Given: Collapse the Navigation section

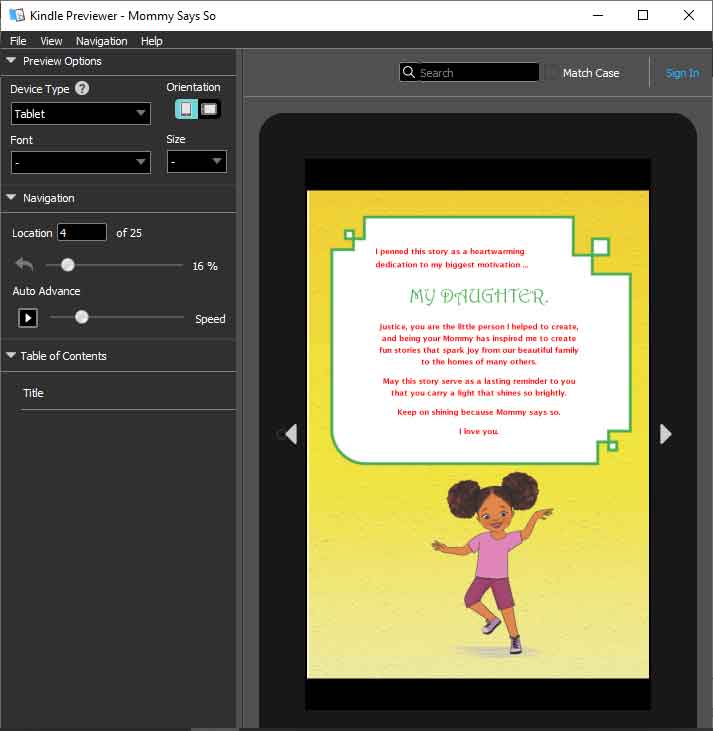Looking at the screenshot, I should click(x=11, y=198).
